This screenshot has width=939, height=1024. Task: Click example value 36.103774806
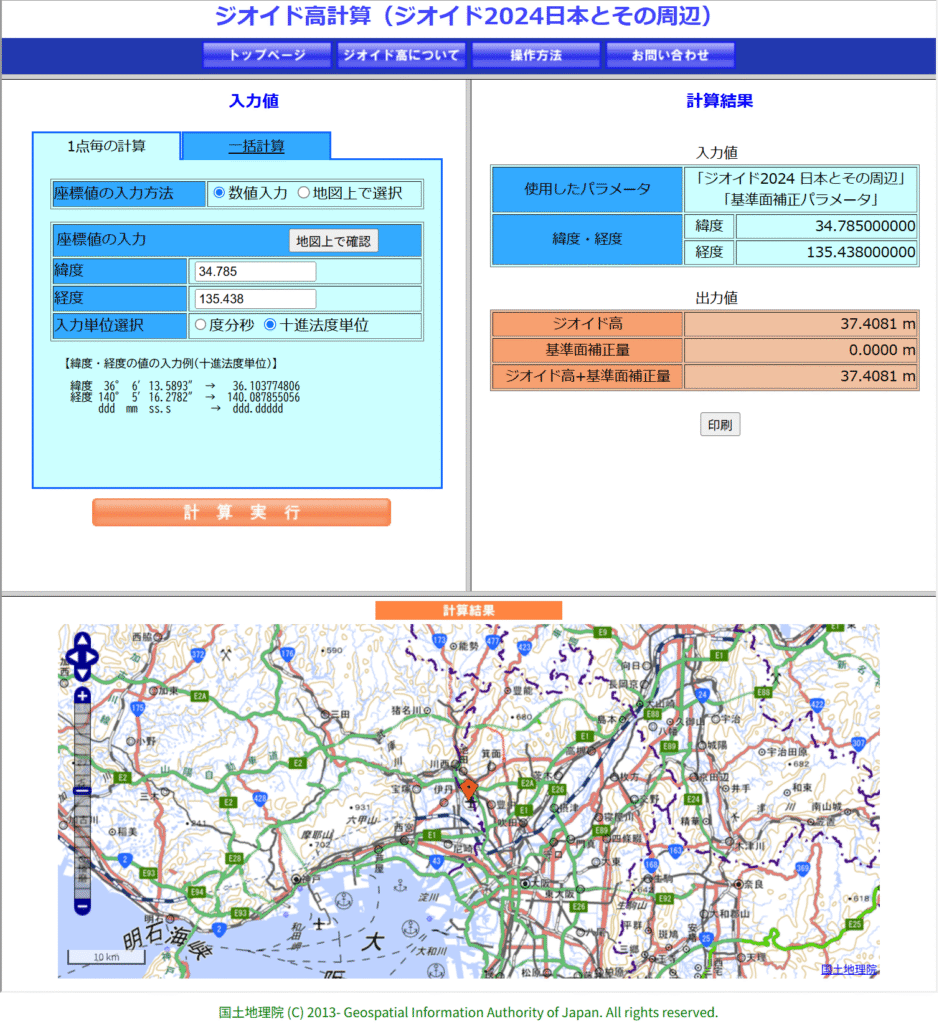pos(266,386)
